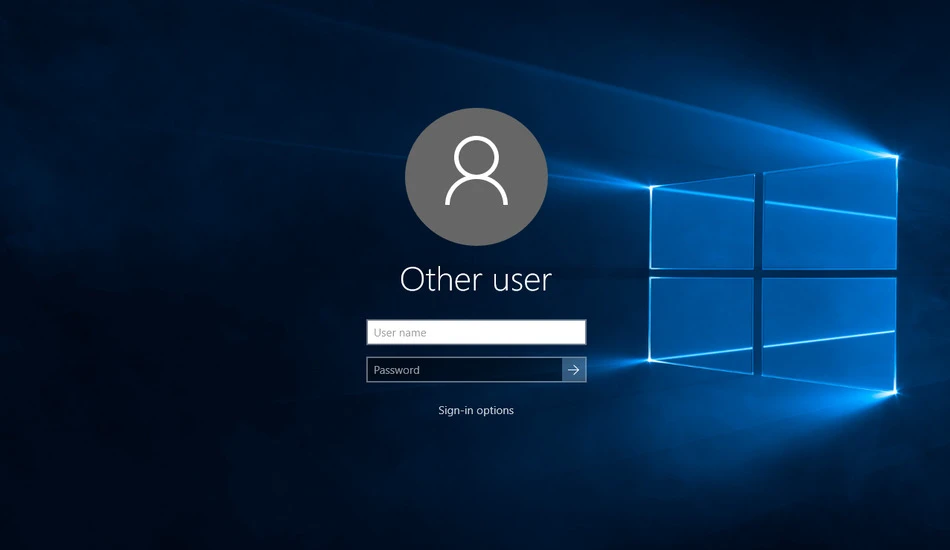
Task: Click the Other user avatar picture
Action: coord(476,177)
